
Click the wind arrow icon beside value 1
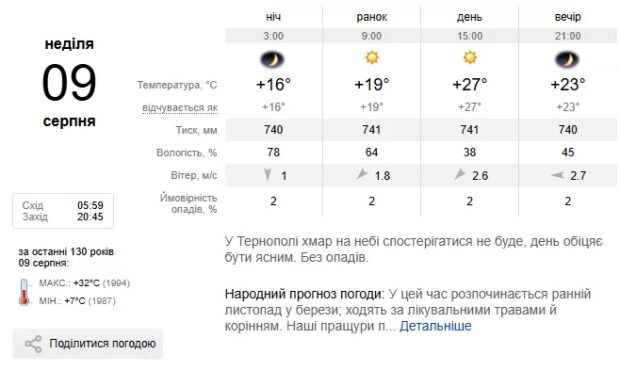pos(268,174)
